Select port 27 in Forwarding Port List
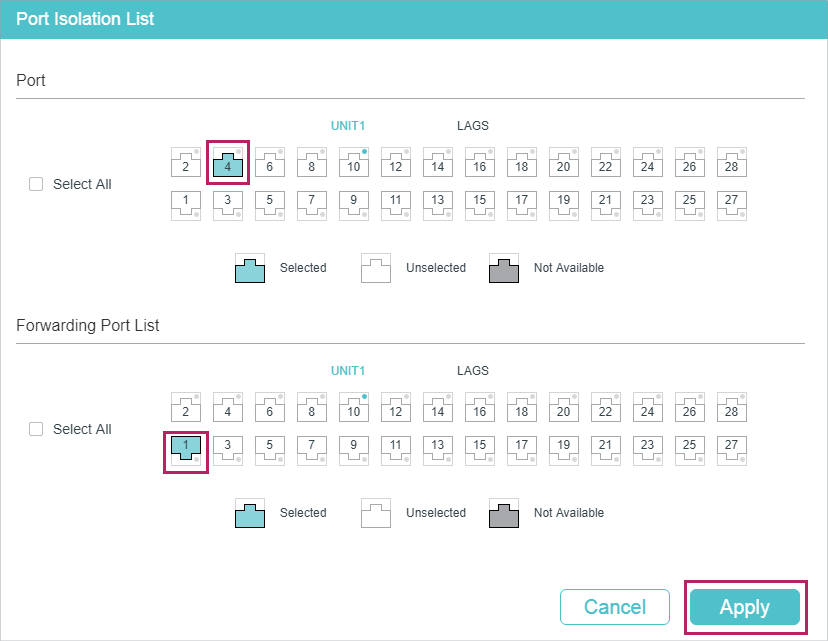Viewport: 828px width, 641px height. coord(731,450)
